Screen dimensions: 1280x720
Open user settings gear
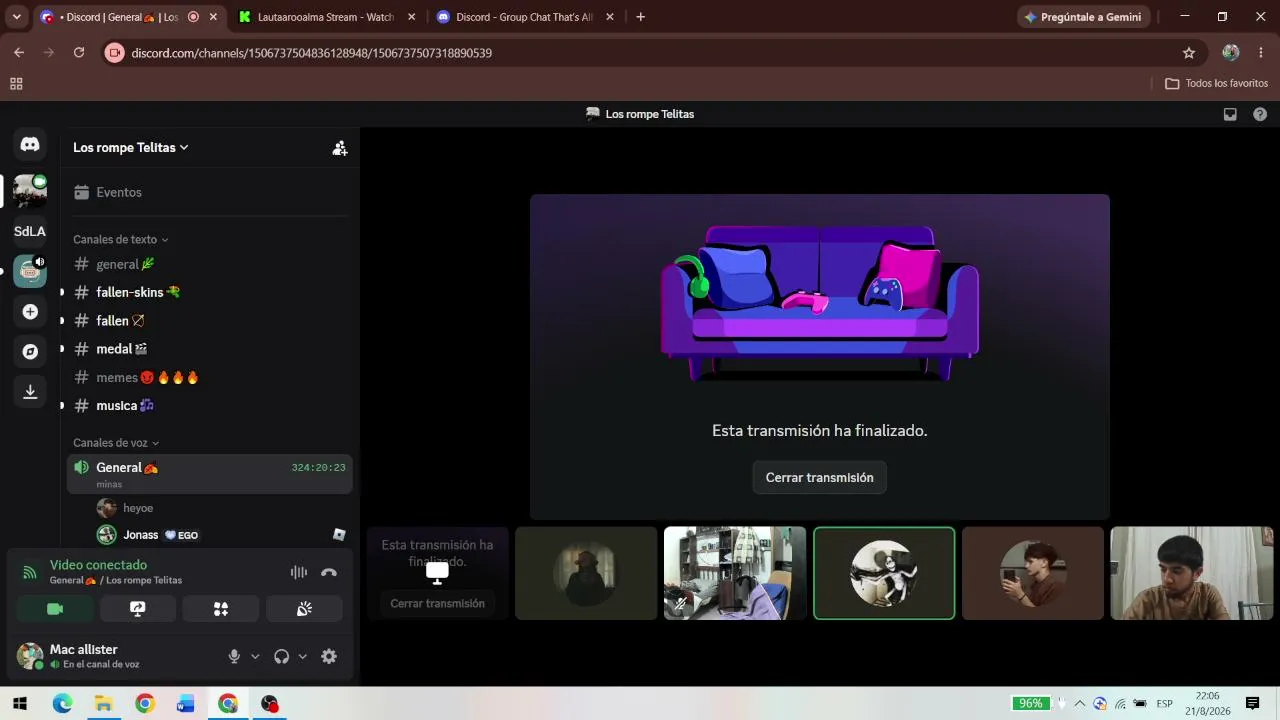pyautogui.click(x=329, y=656)
